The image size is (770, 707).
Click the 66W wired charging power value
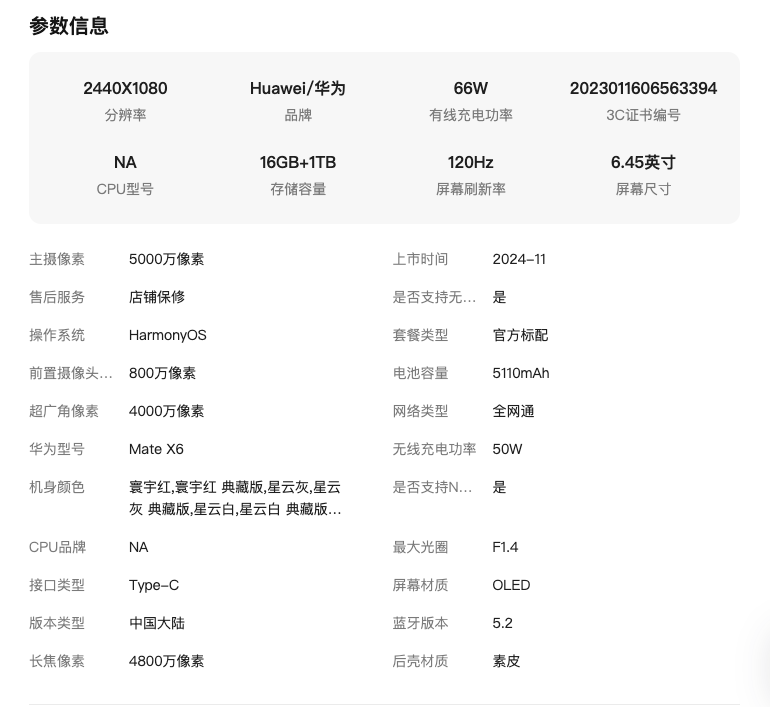tap(470, 88)
